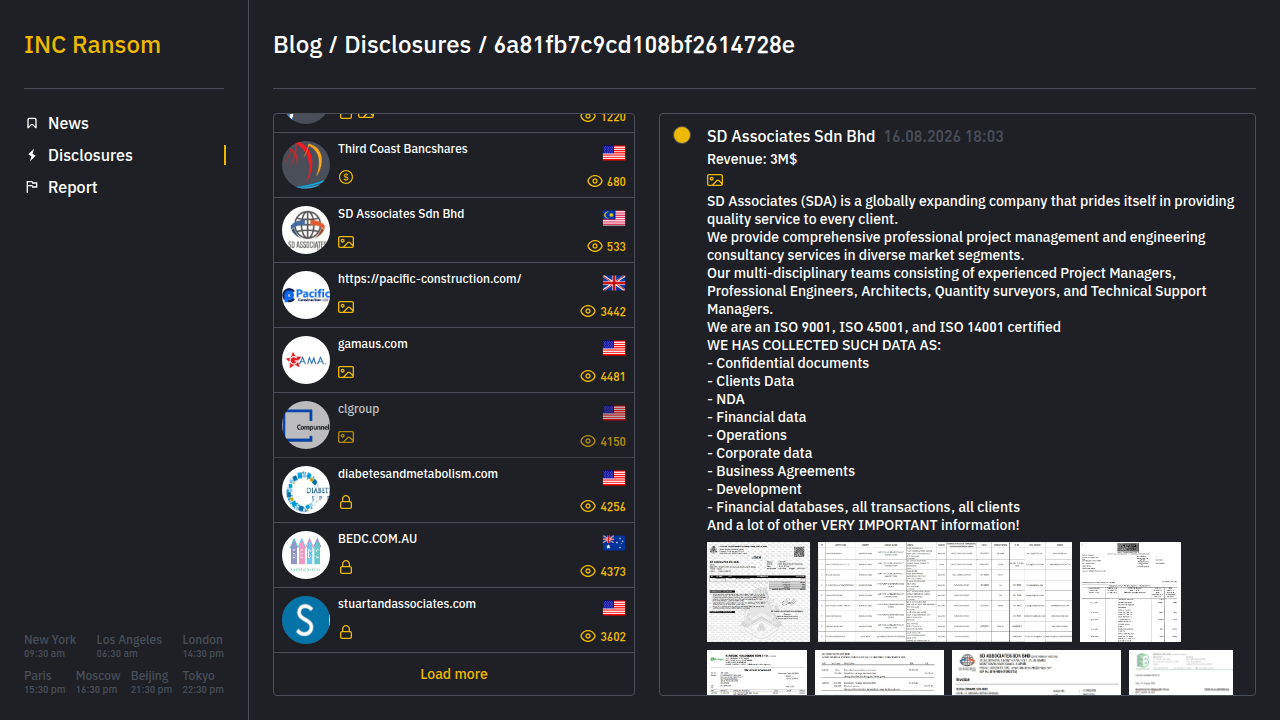Click the lightning bolt icon beside Disclosures

pyautogui.click(x=32, y=155)
